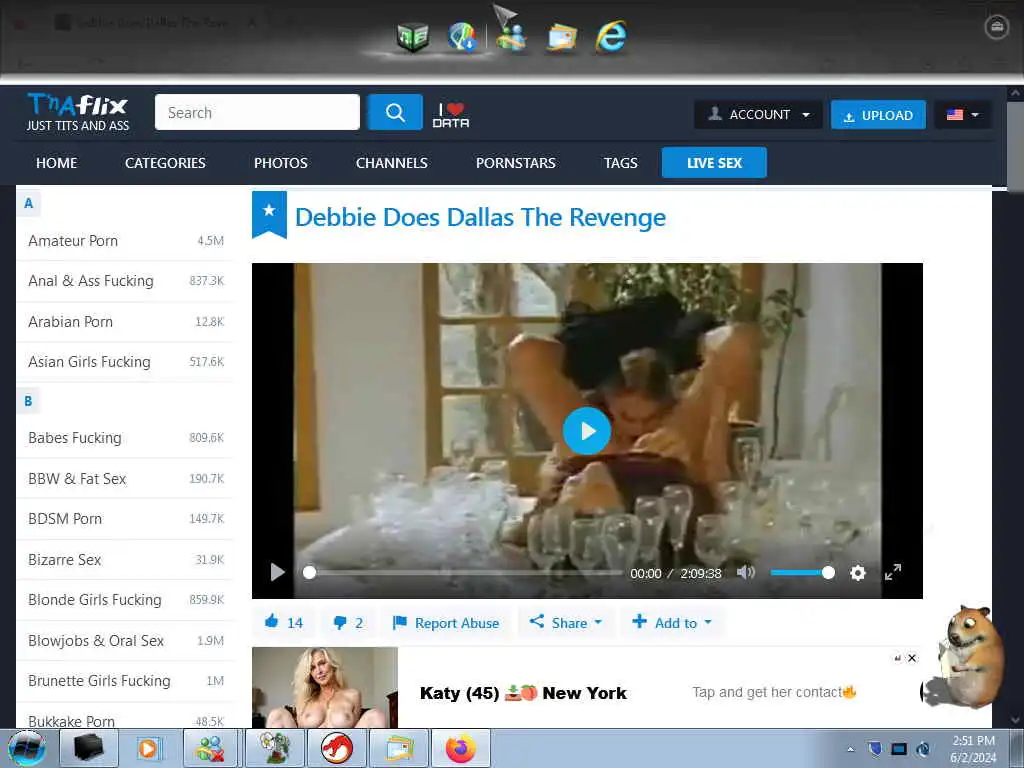Open Firefox from the taskbar
This screenshot has height=768, width=1024.
coord(460,748)
